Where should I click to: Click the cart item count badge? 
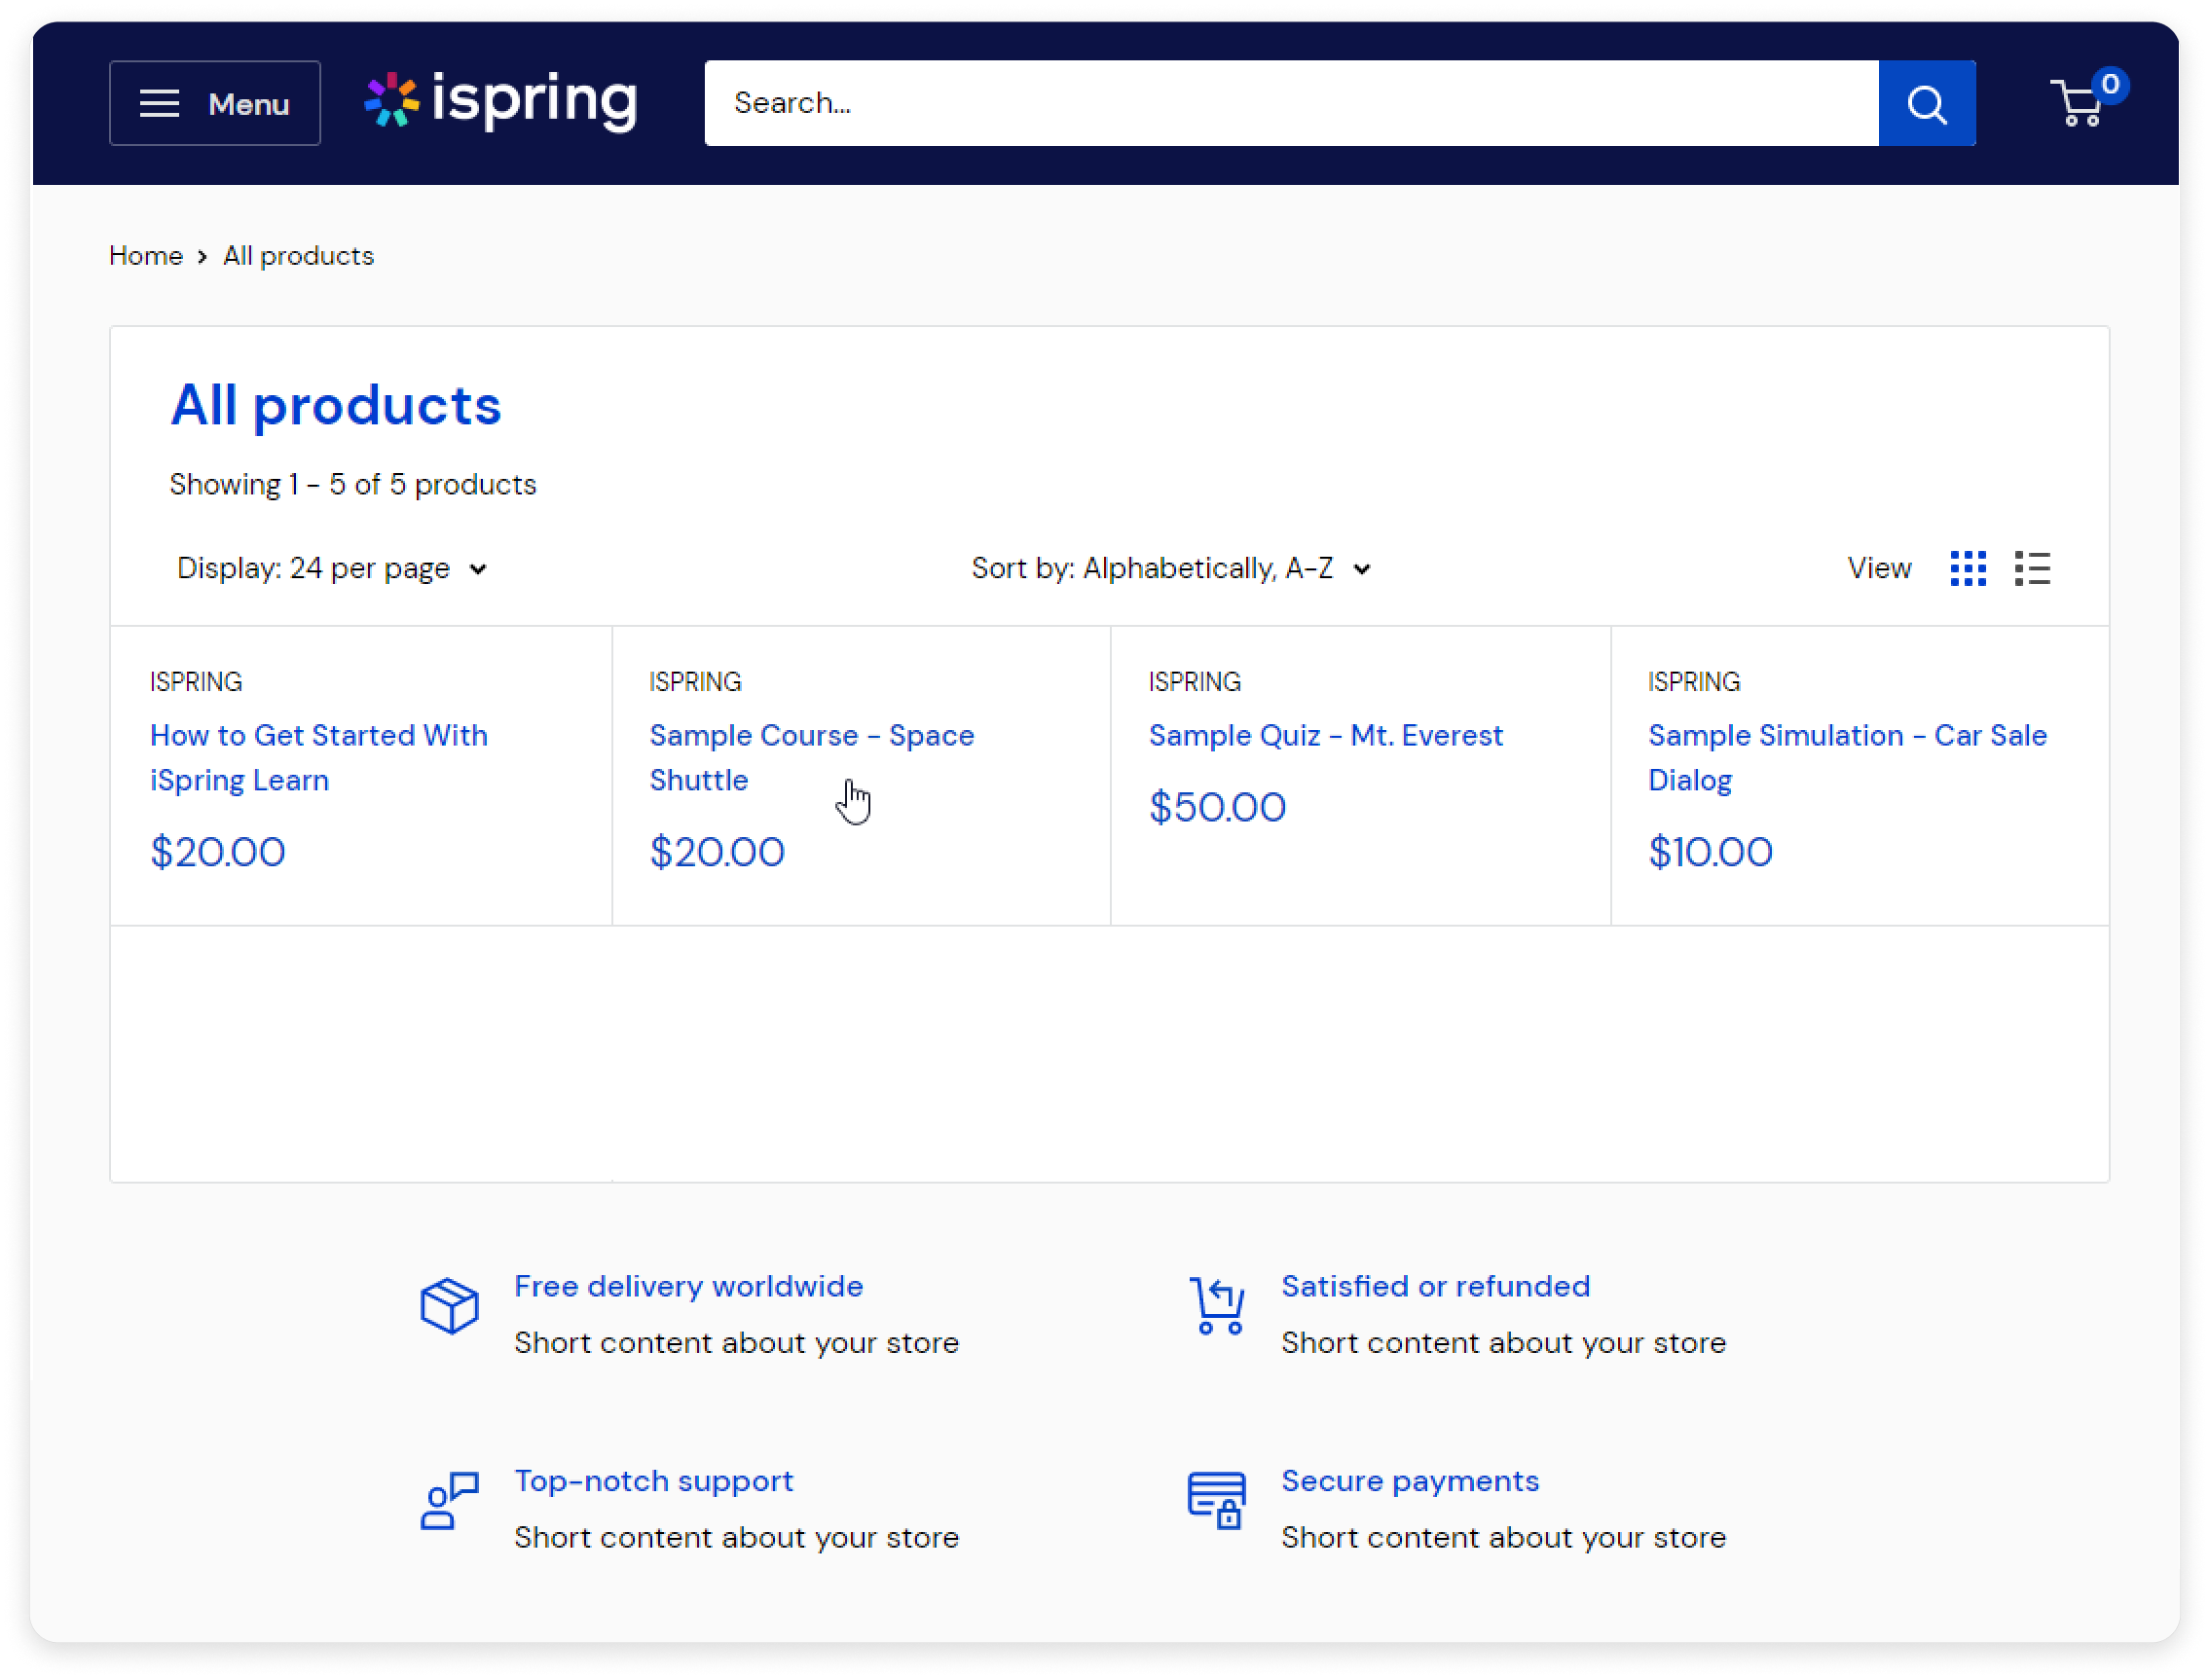(x=2108, y=84)
